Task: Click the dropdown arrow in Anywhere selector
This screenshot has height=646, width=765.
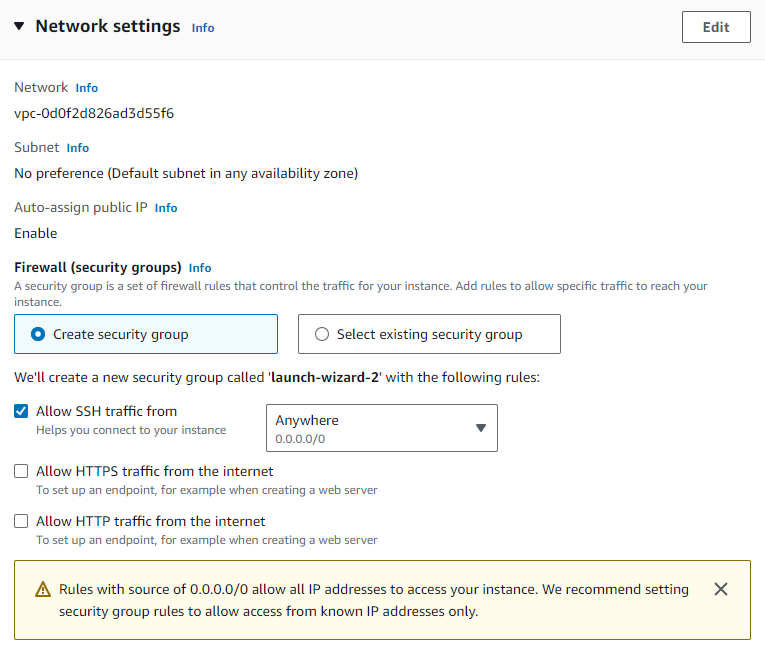Action: tap(481, 428)
